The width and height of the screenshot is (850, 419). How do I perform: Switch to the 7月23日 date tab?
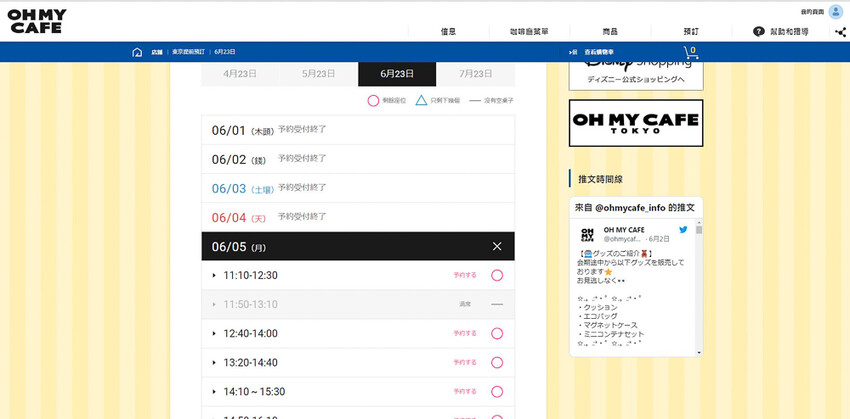(475, 74)
